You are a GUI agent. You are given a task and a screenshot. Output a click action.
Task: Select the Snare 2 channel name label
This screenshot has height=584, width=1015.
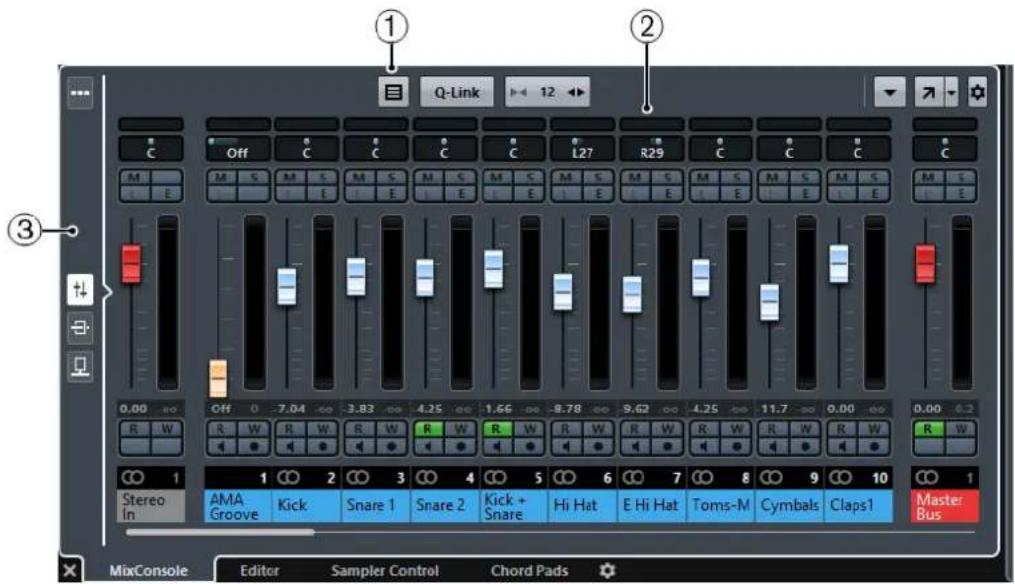[x=445, y=506]
